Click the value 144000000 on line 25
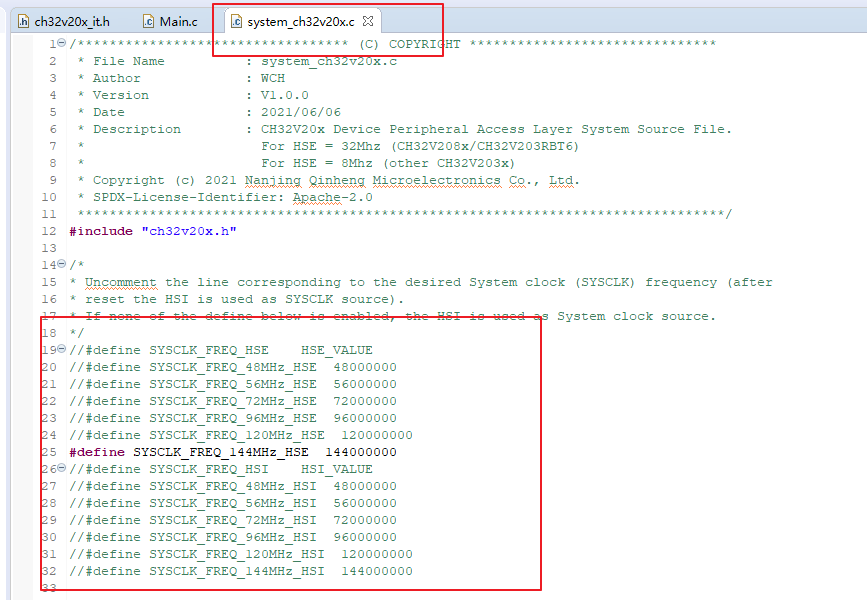 point(360,452)
